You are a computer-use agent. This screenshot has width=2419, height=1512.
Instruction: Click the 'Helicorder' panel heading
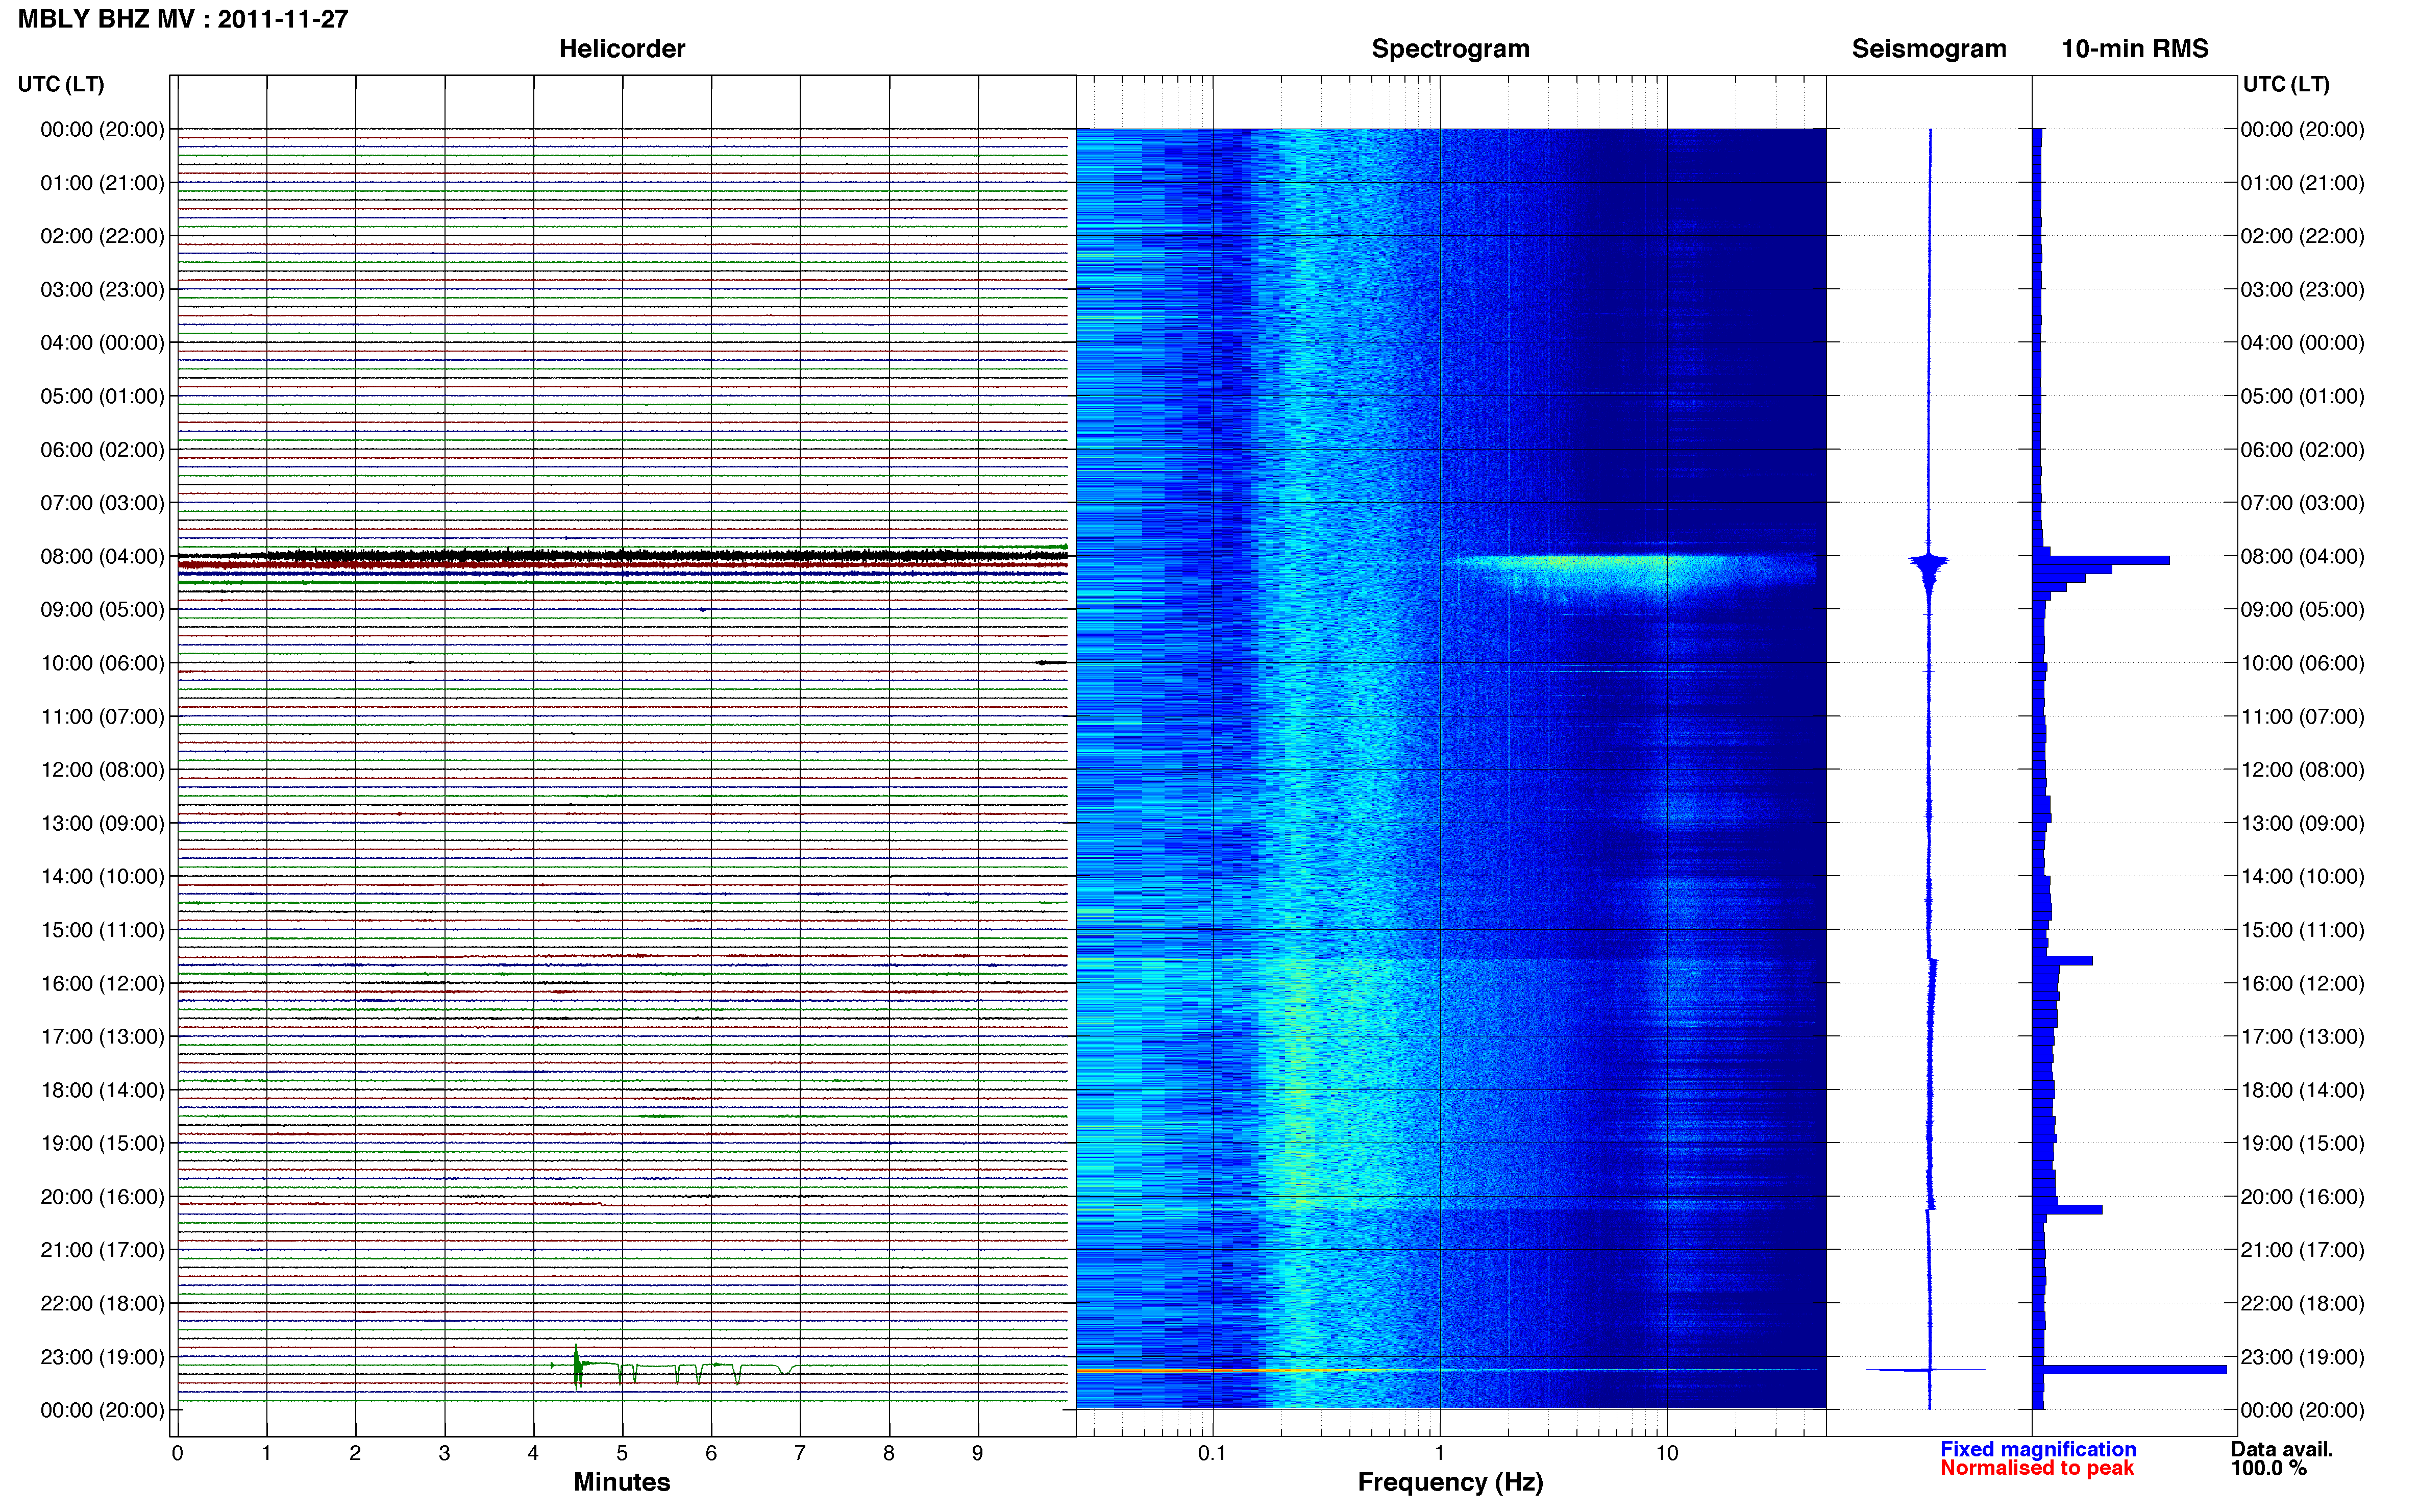(622, 49)
